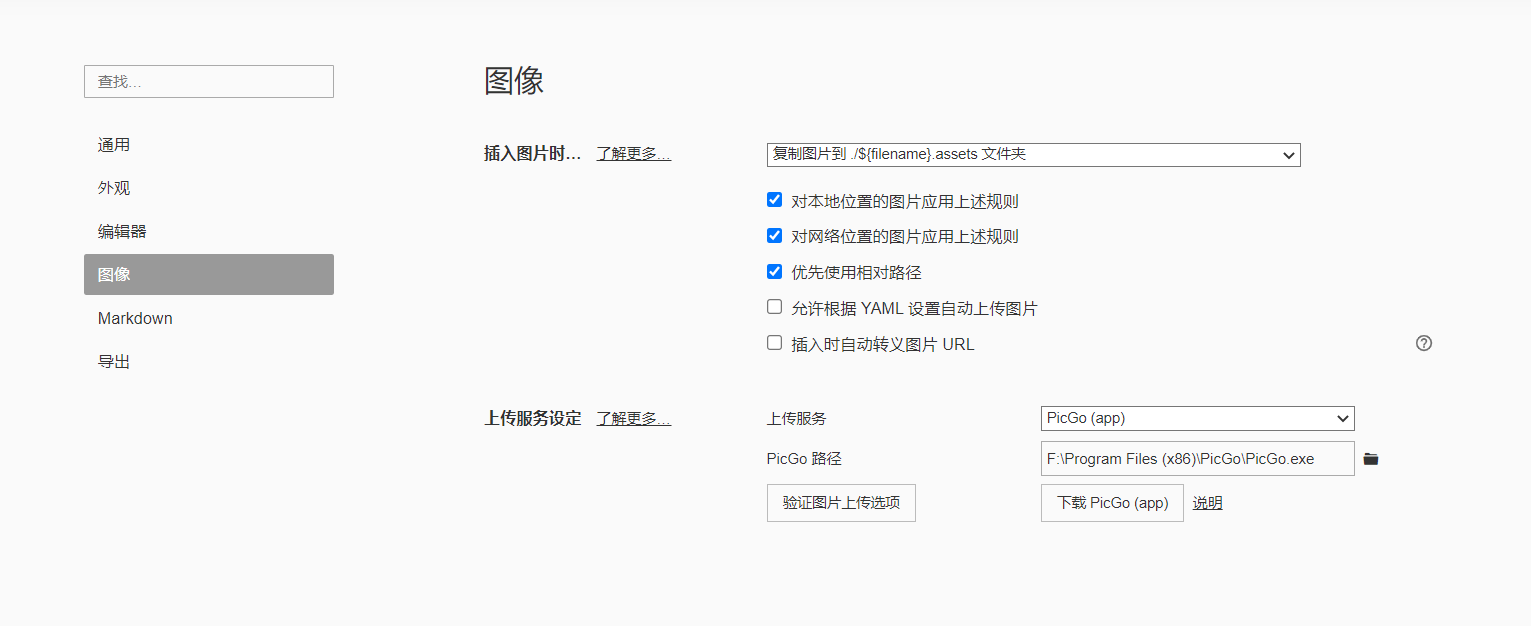
Task: Open the 通用 settings section
Action: click(x=209, y=145)
